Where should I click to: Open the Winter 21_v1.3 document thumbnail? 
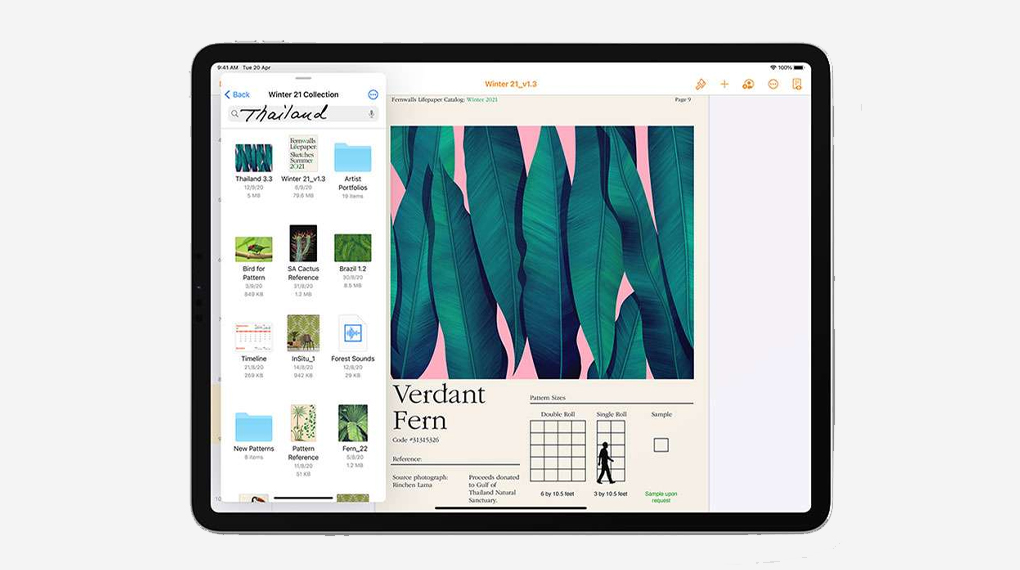tap(303, 154)
